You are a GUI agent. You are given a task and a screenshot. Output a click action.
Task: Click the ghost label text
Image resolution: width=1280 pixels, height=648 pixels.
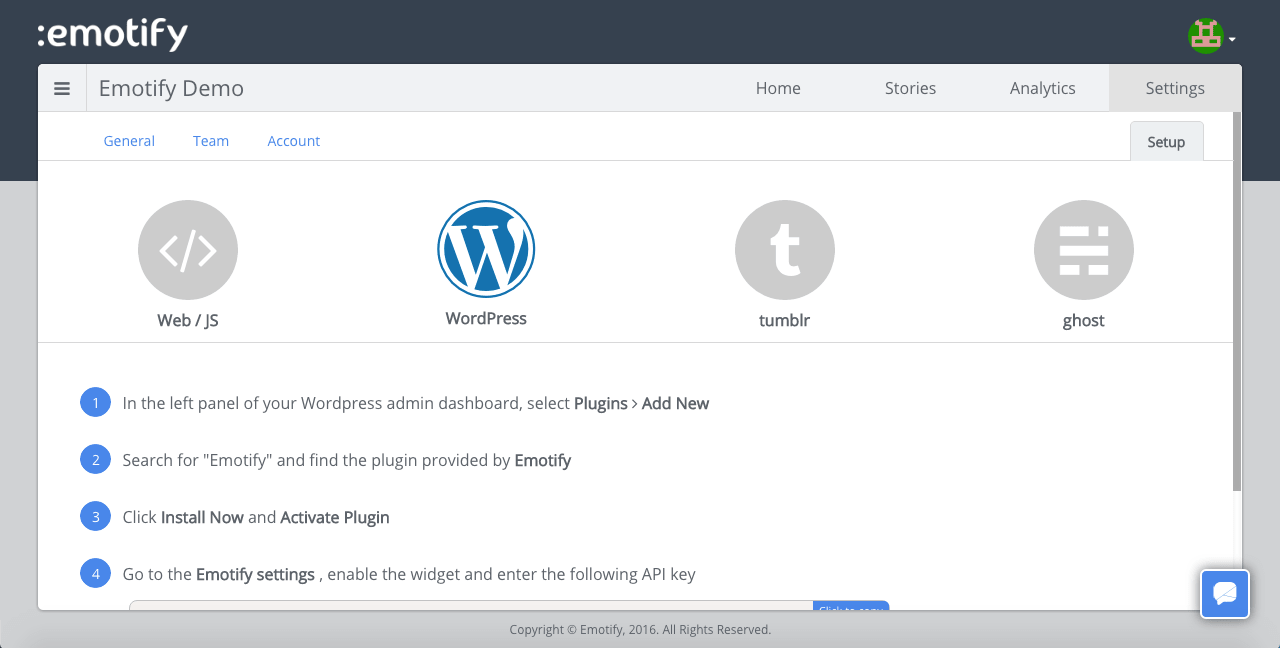[1084, 321]
